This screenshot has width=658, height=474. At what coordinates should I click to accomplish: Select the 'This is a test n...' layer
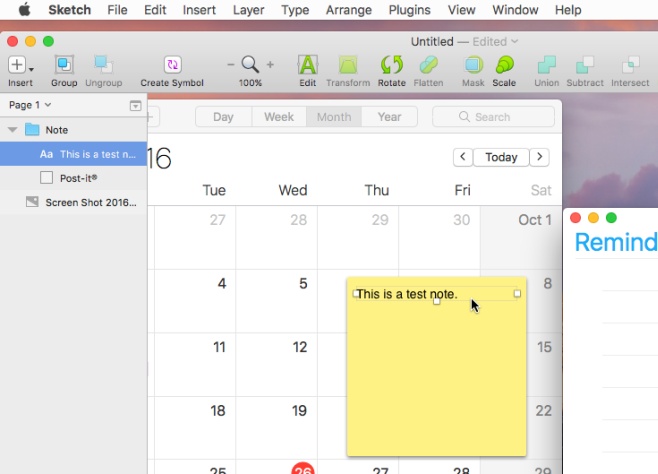coord(73,154)
